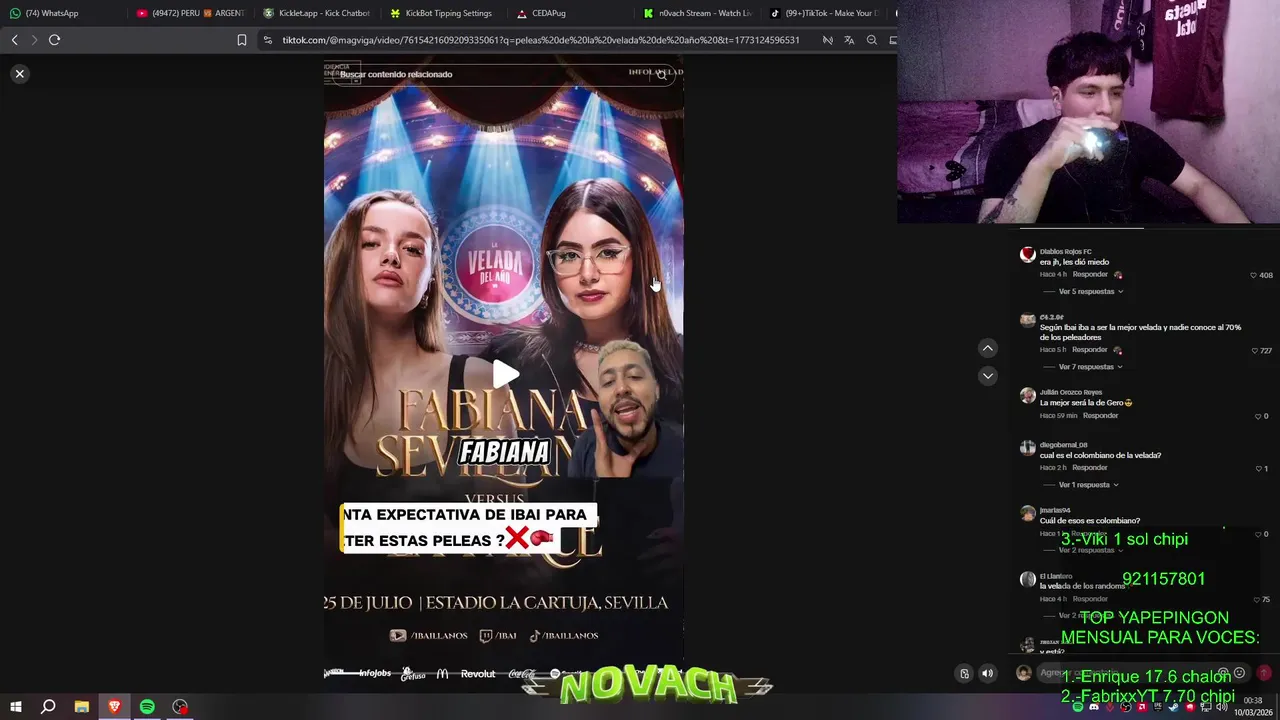This screenshot has height=720, width=1280.
Task: Expand 'Ver 1 respuesta' under diegobernal_08
Action: [x=1088, y=485]
